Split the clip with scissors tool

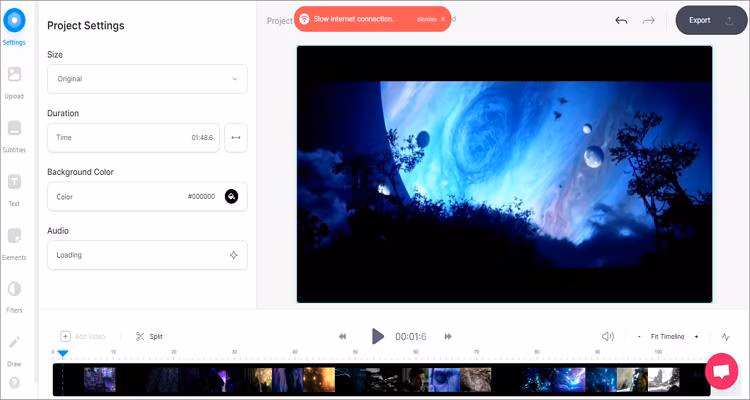tap(149, 336)
